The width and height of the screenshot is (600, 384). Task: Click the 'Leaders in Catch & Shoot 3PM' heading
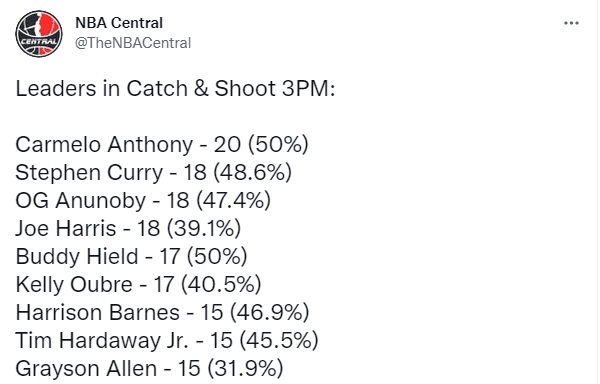[175, 89]
